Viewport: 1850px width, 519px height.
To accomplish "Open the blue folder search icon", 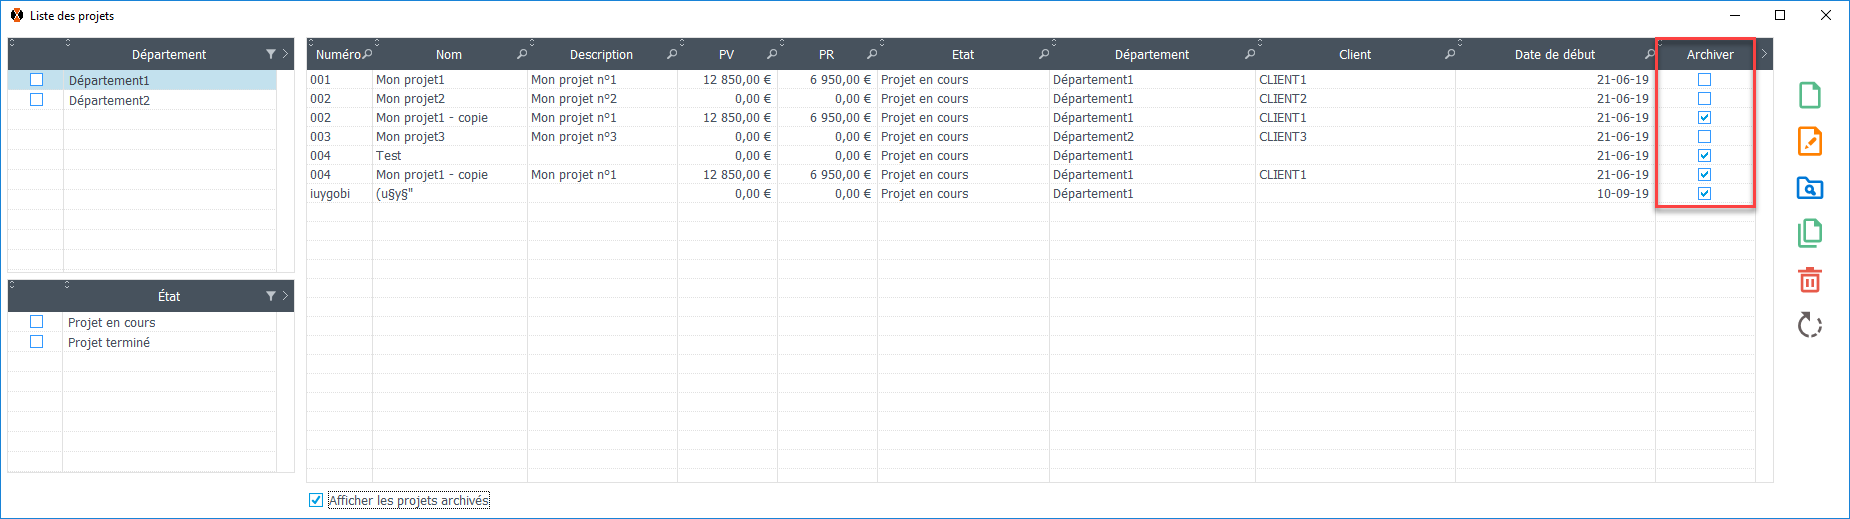I will point(1809,188).
